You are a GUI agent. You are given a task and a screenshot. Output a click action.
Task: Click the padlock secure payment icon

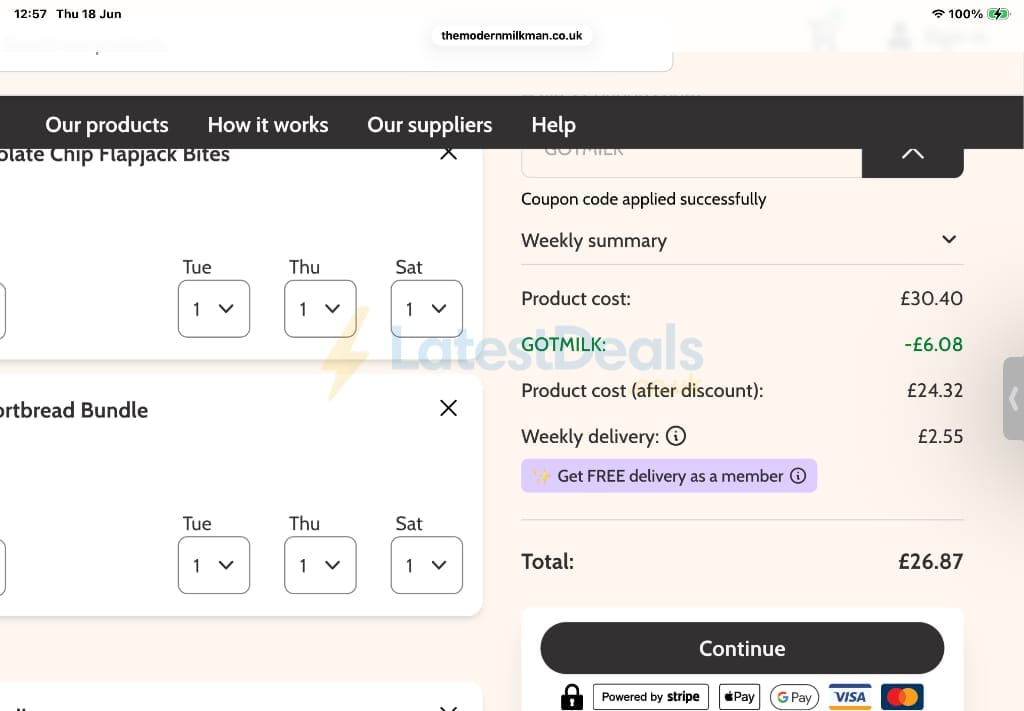571,697
